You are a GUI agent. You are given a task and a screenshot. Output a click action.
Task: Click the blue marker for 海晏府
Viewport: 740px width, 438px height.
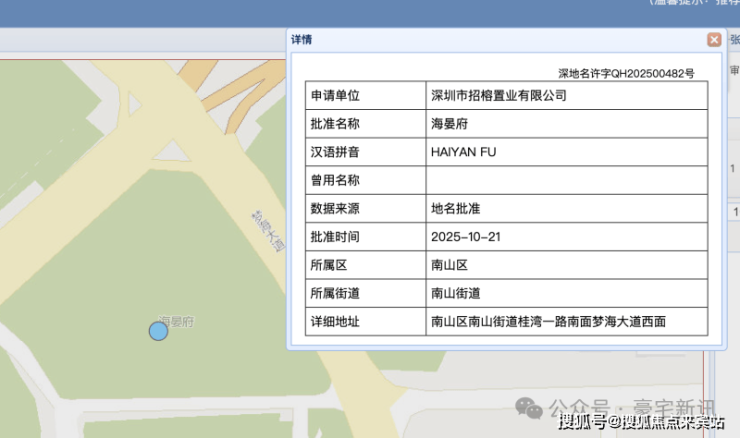(159, 331)
